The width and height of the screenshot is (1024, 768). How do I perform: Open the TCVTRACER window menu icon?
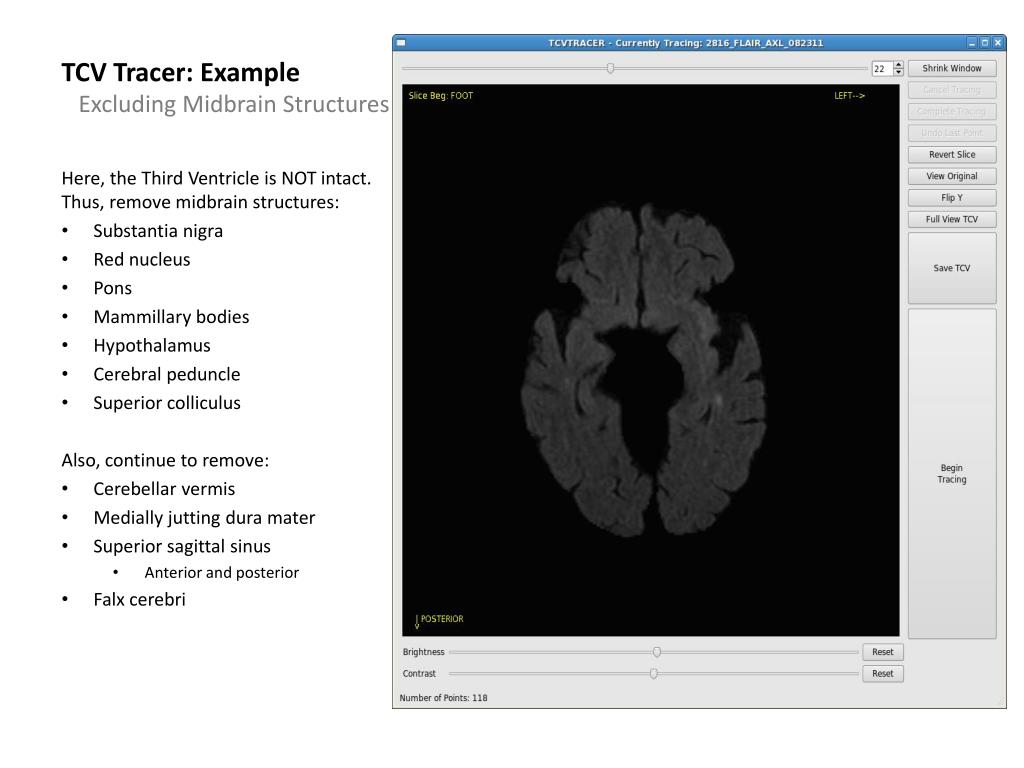[x=401, y=43]
